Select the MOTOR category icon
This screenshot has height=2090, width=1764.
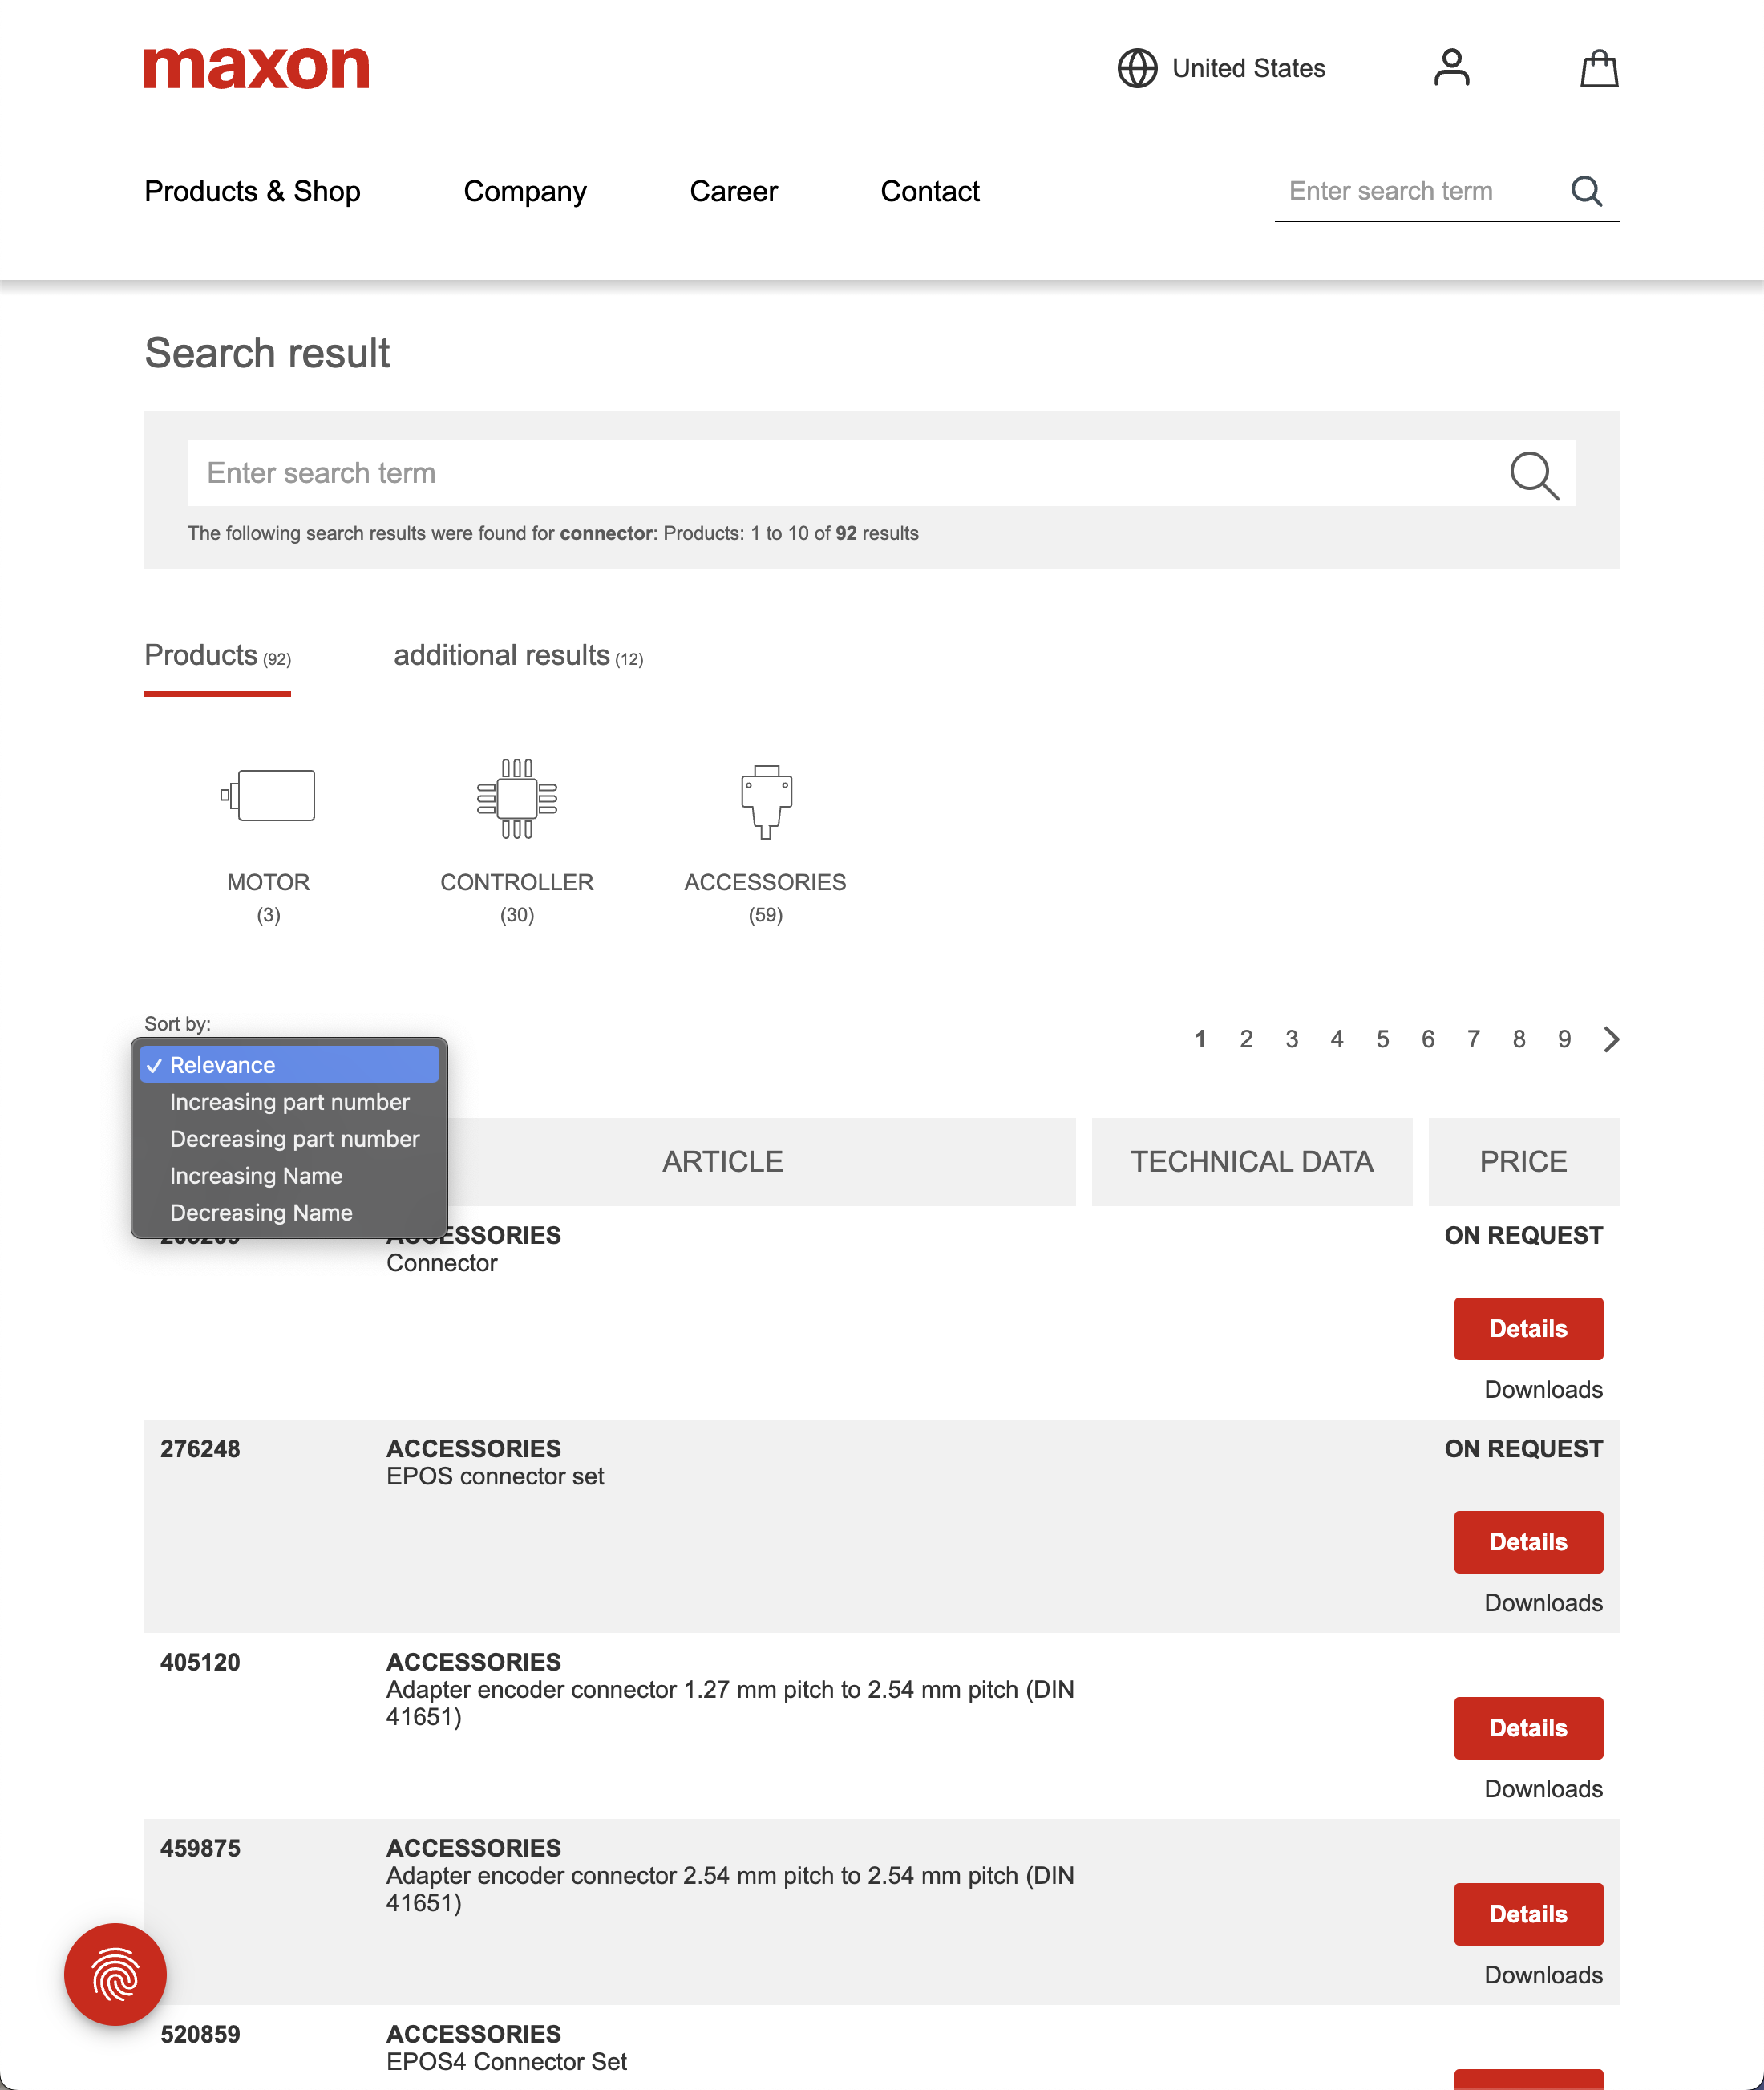[268, 795]
